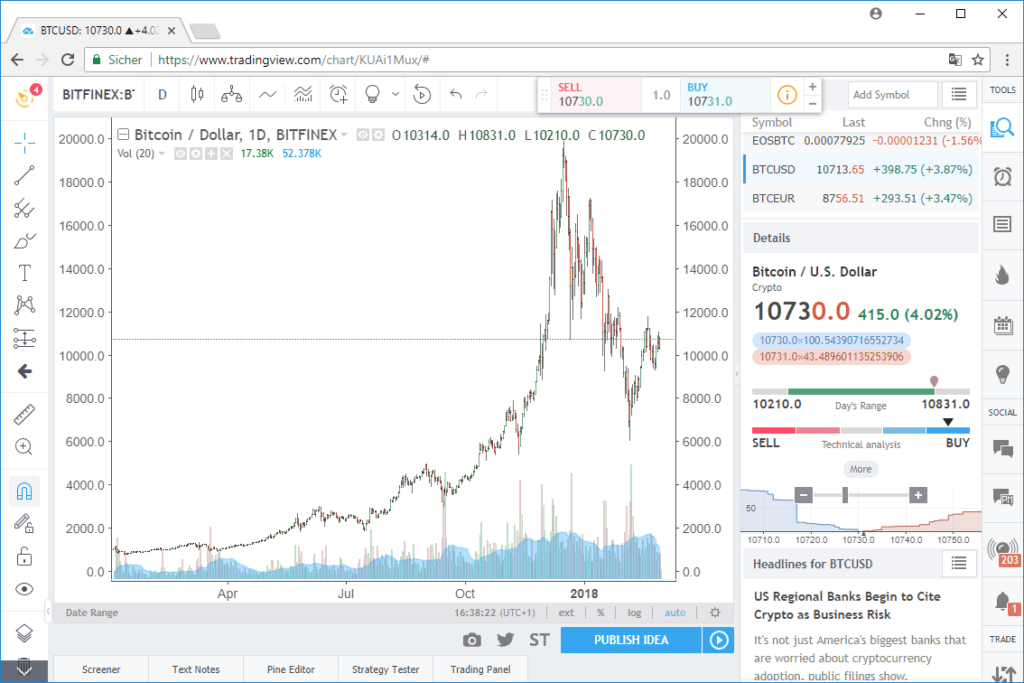Toggle Vol indicator visibility eye
Image resolution: width=1024 pixels, height=683 pixels.
click(x=180, y=153)
